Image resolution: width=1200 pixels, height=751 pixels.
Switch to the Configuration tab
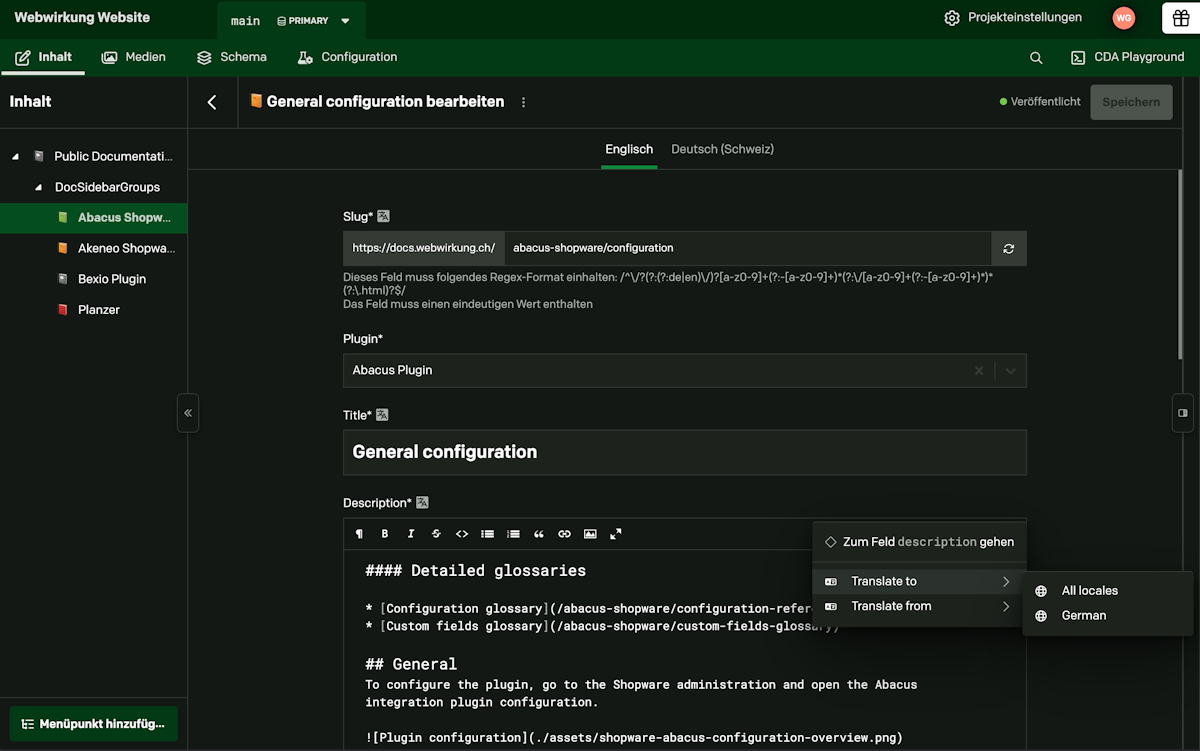pyautogui.click(x=347, y=58)
